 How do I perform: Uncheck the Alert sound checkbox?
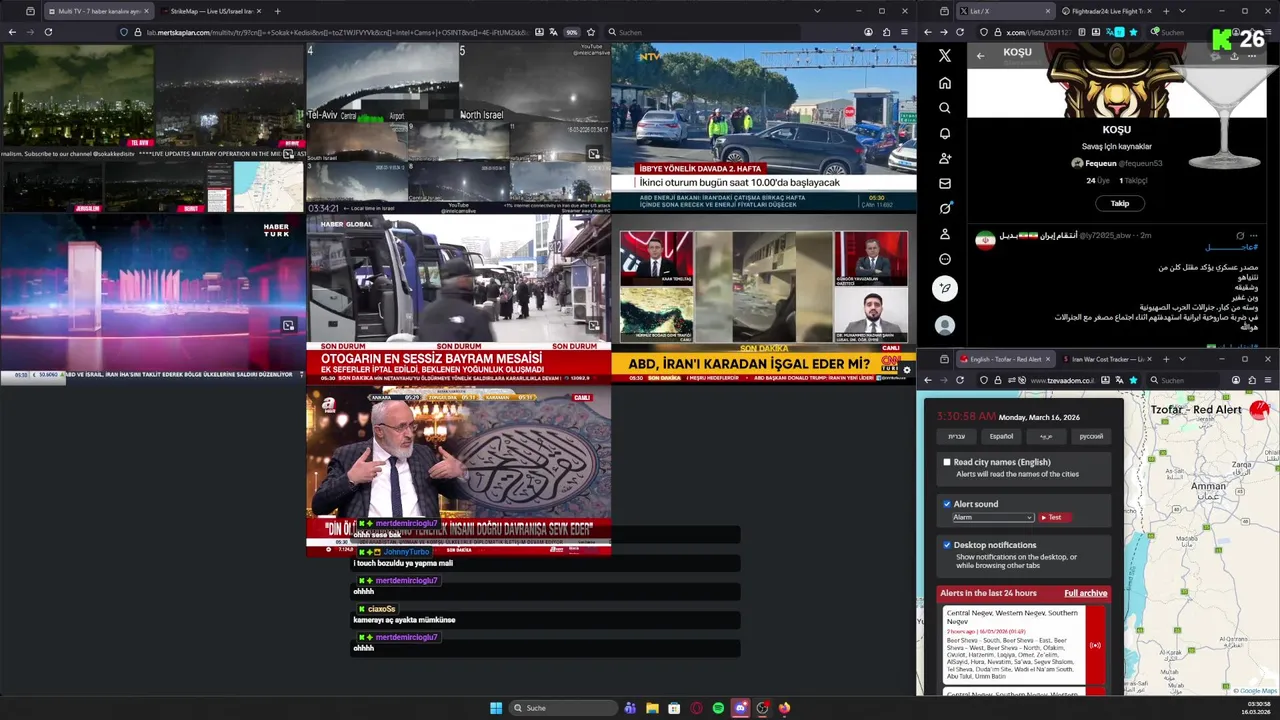(x=947, y=504)
